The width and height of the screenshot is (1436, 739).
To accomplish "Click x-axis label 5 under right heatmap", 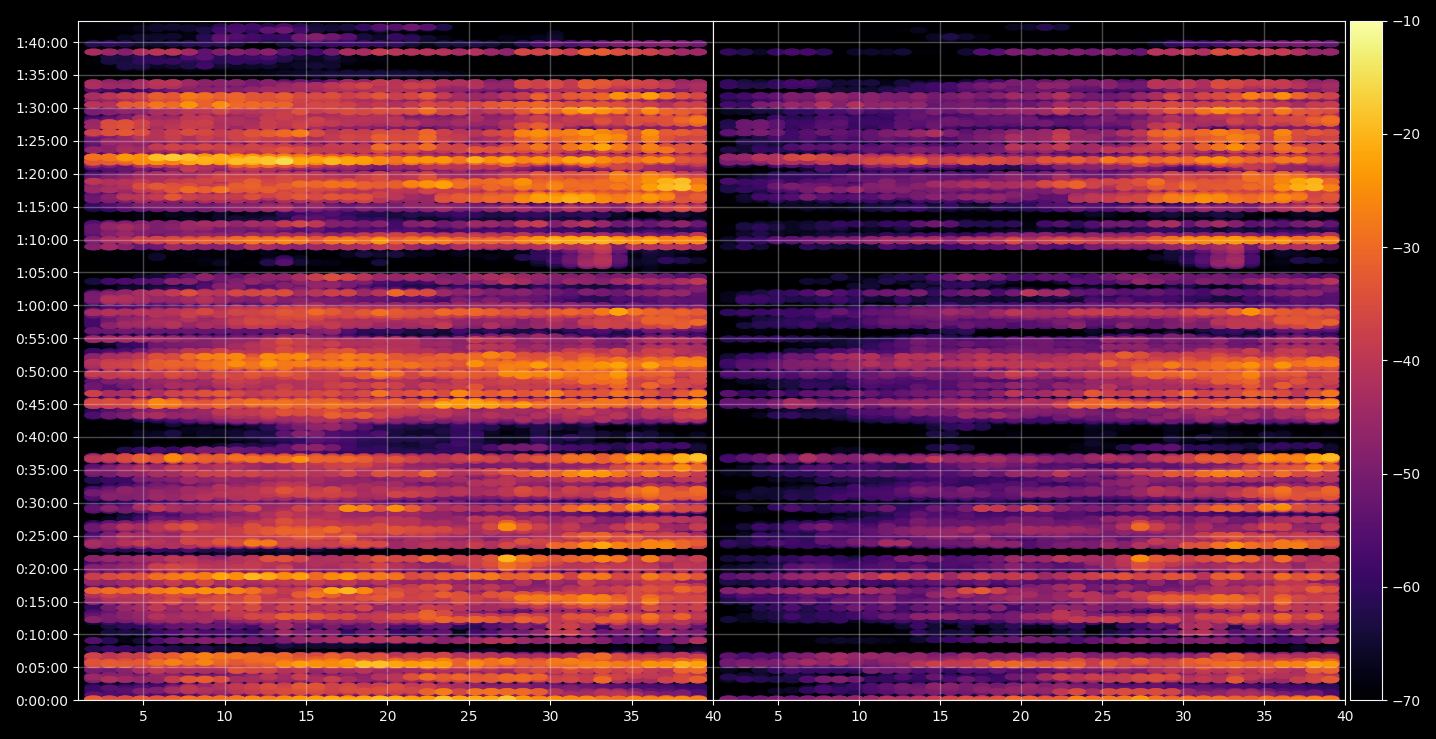I will (x=778, y=717).
